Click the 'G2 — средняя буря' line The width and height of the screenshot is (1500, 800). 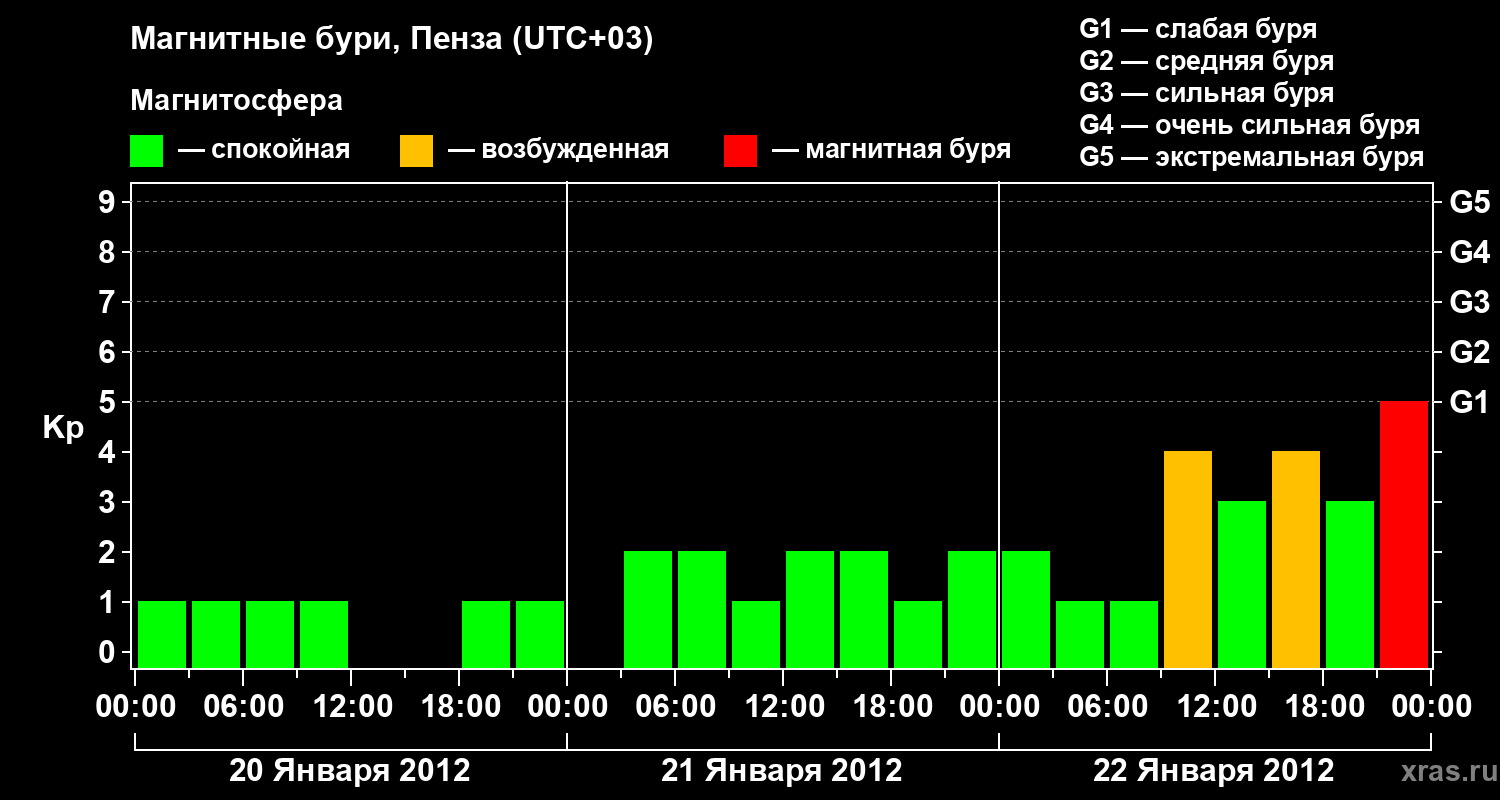pyautogui.click(x=1207, y=61)
